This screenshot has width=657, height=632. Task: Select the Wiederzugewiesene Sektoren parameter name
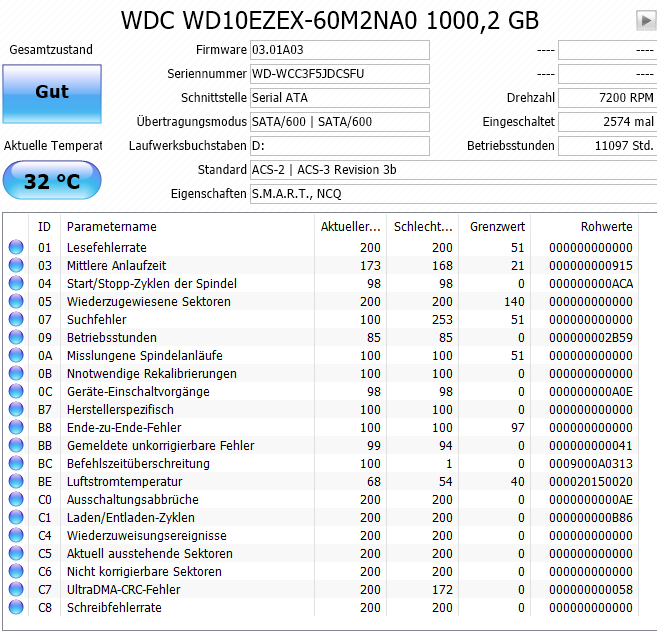pos(149,301)
